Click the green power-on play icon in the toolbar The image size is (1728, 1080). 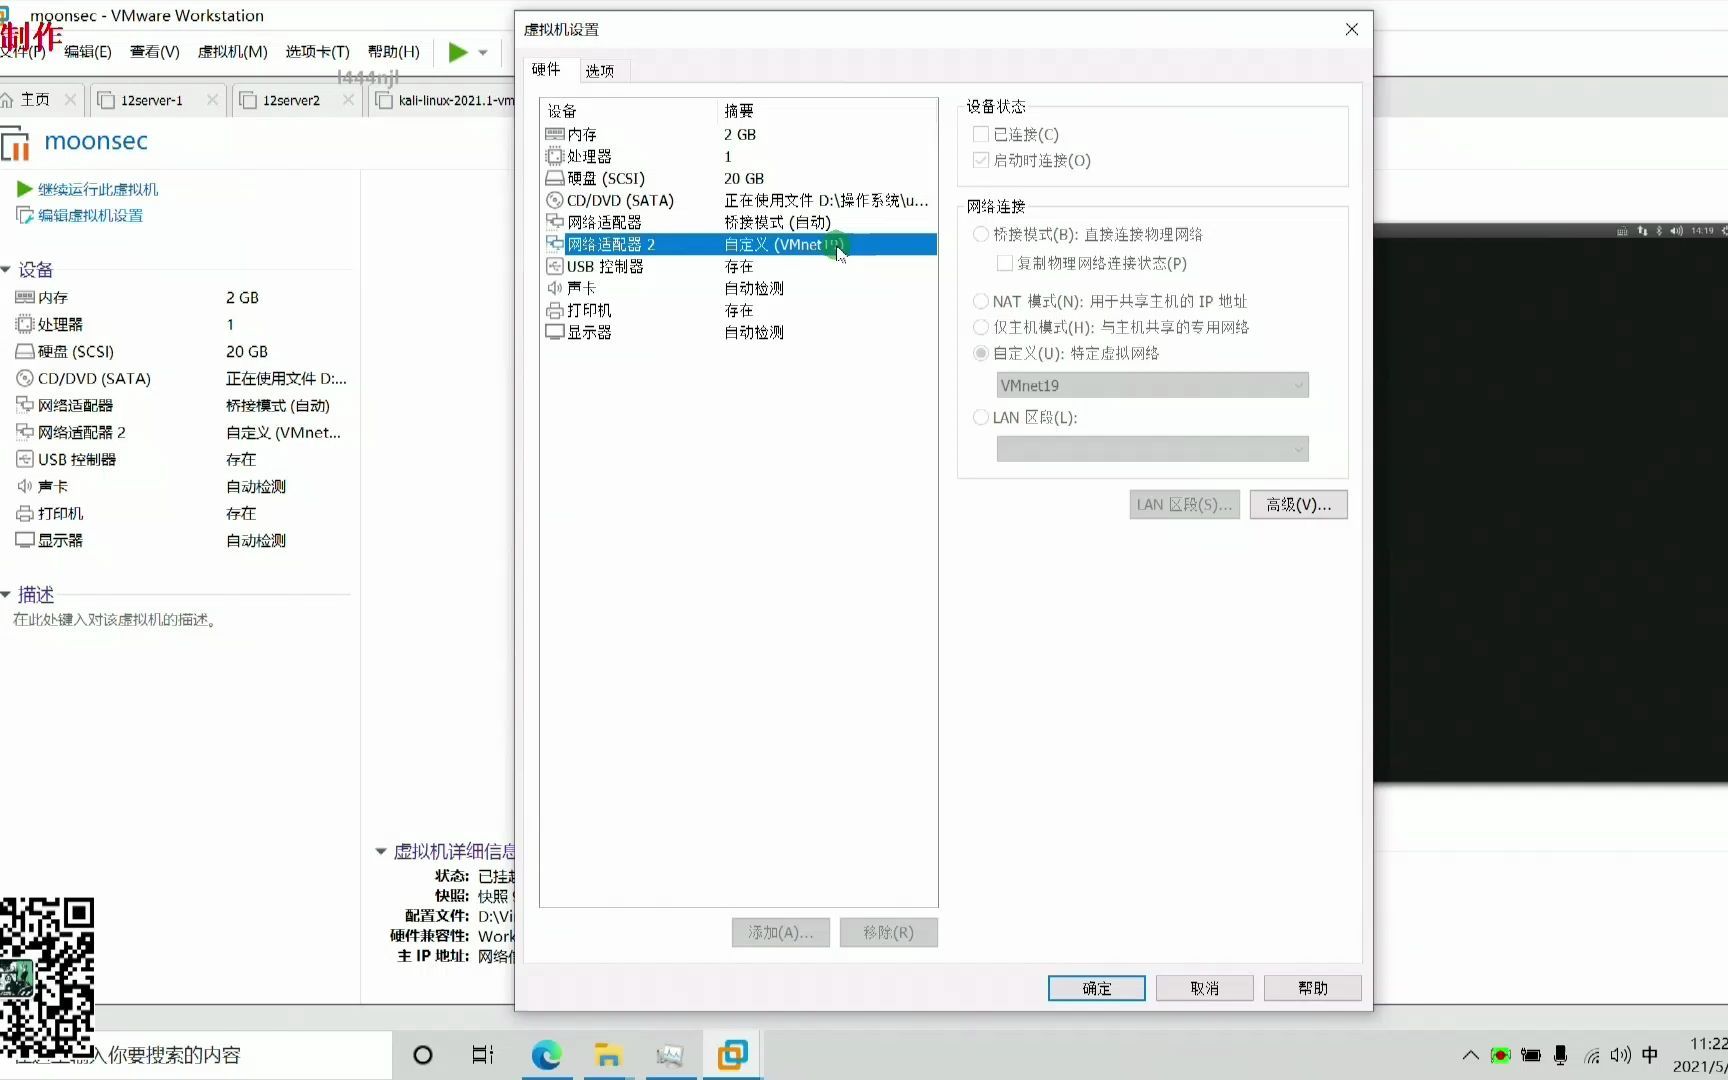[458, 52]
